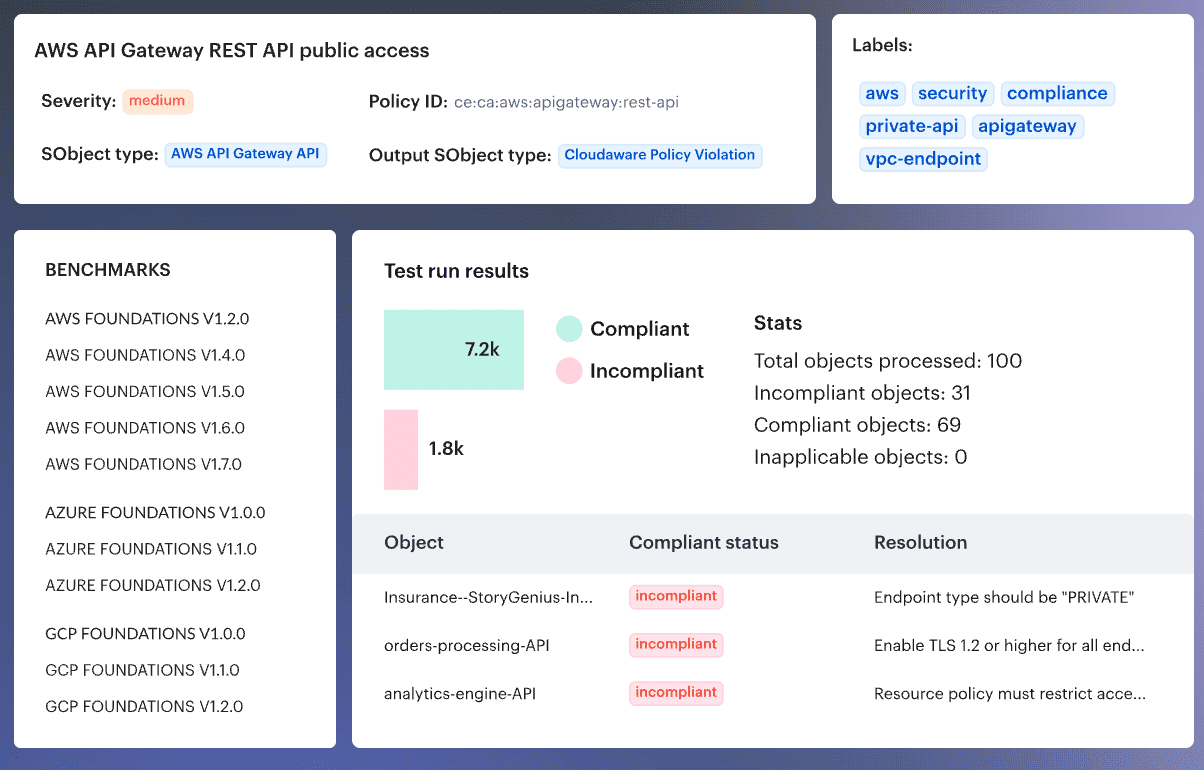Select the "aws" label

(882, 93)
